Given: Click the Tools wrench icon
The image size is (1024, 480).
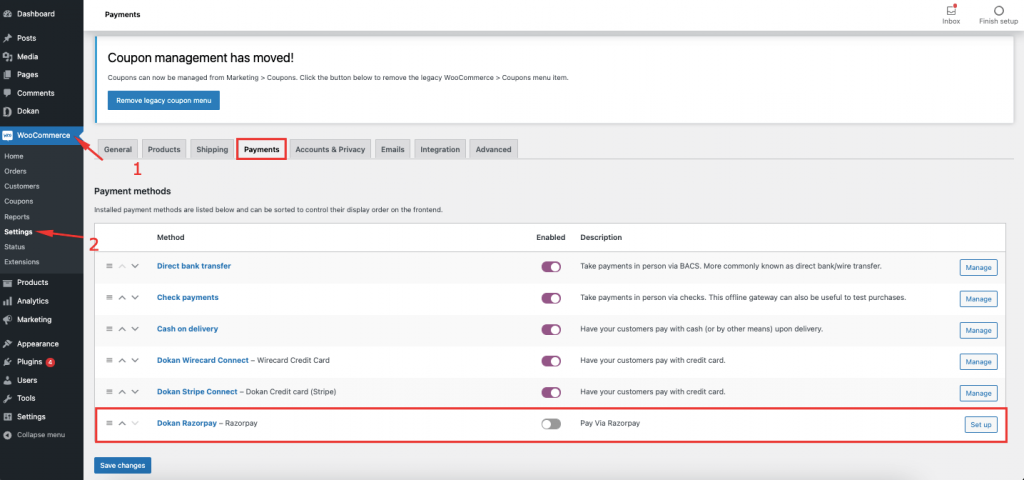Looking at the screenshot, I should (7, 398).
